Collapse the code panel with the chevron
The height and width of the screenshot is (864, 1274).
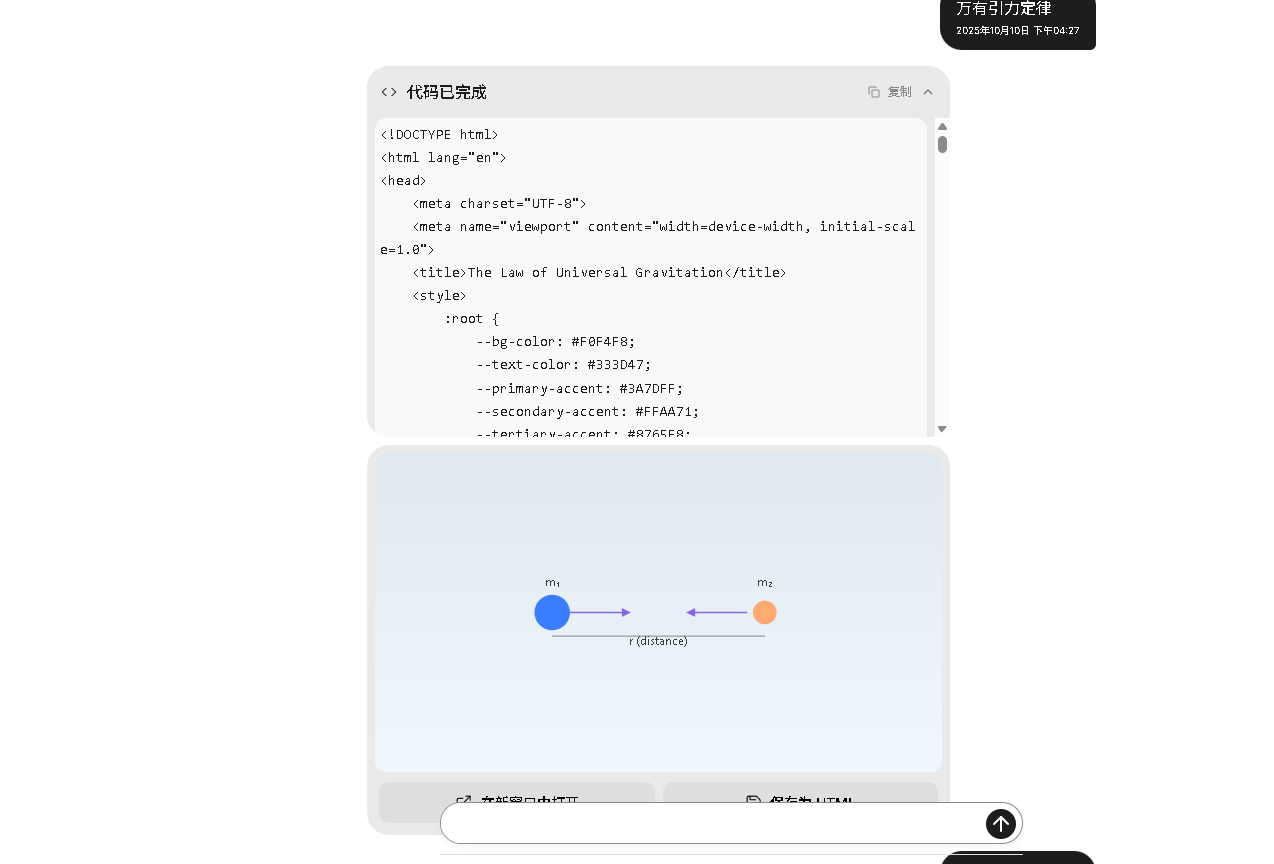coord(928,92)
